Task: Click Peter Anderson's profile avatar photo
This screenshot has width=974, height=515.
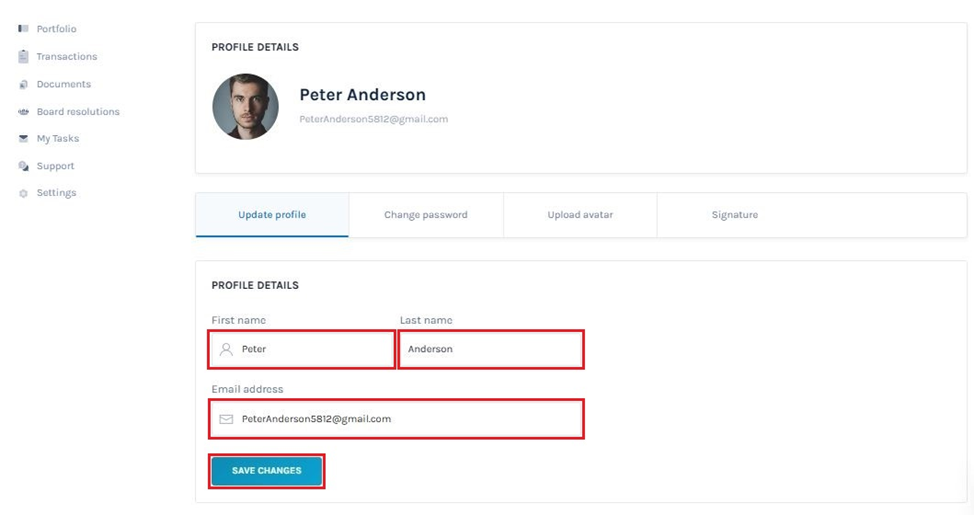Action: (245, 106)
